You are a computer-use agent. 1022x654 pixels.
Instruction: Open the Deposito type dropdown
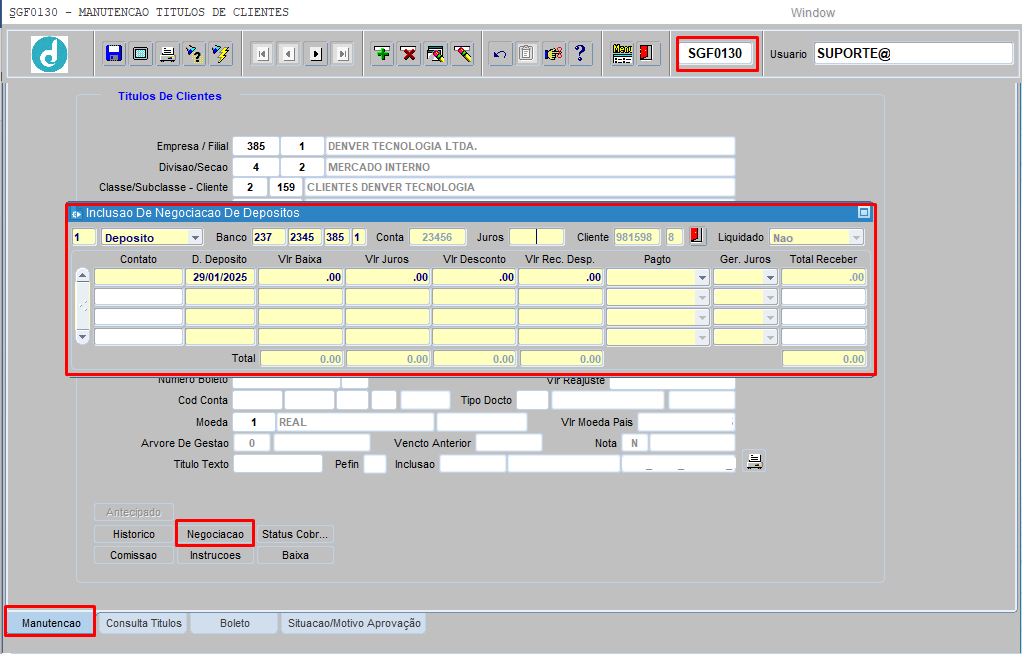194,237
